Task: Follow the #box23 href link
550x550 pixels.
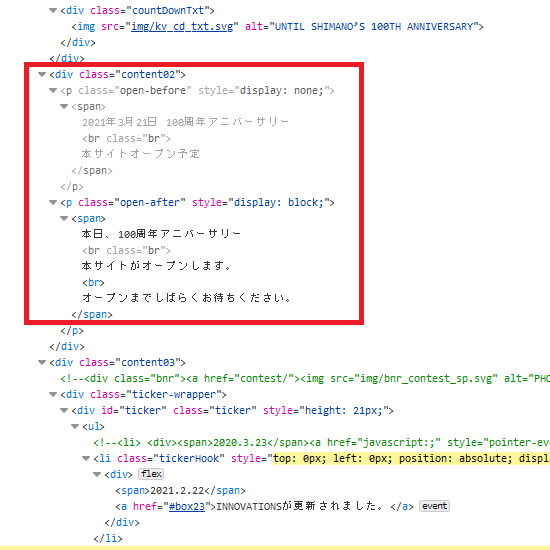Action: pyautogui.click(x=187, y=507)
